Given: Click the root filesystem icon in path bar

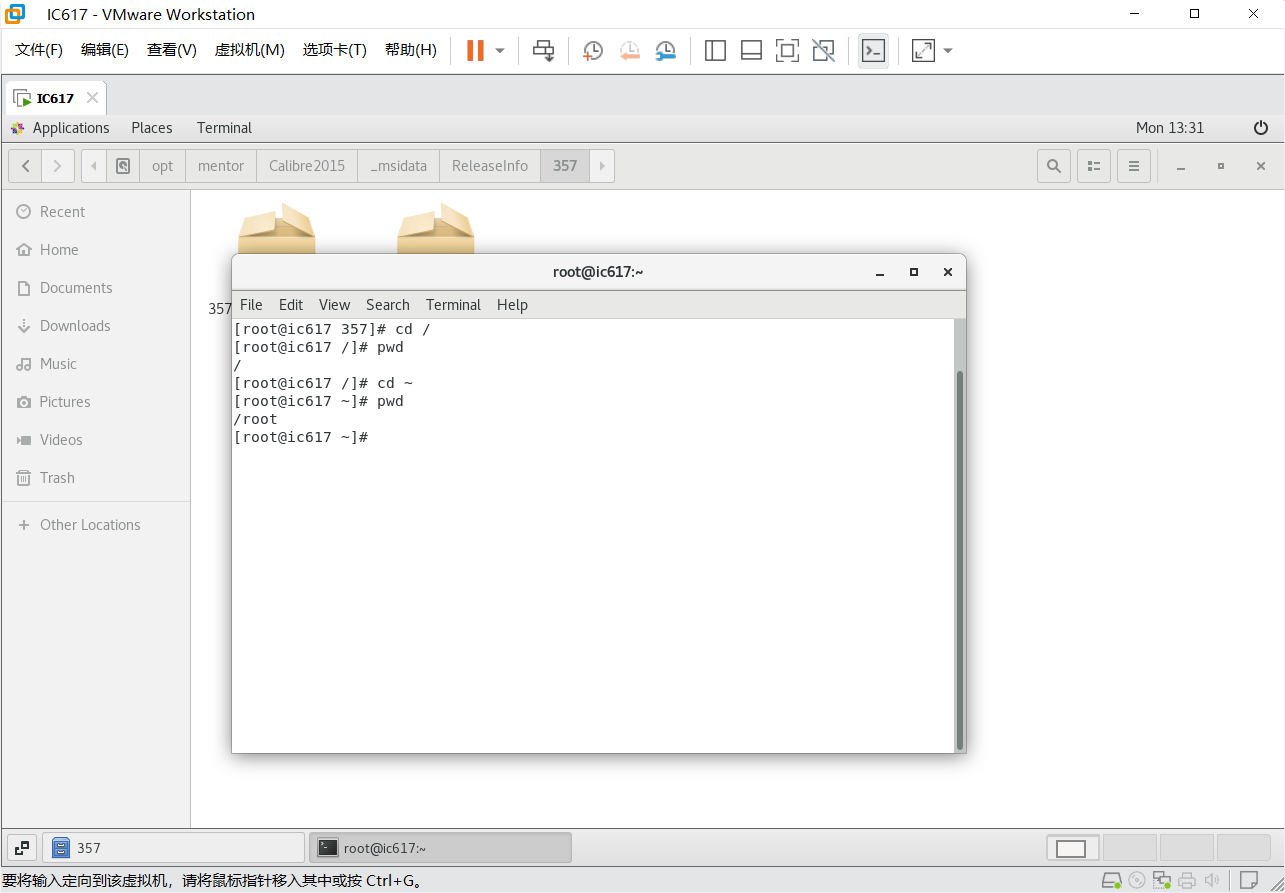Looking at the screenshot, I should click(123, 166).
